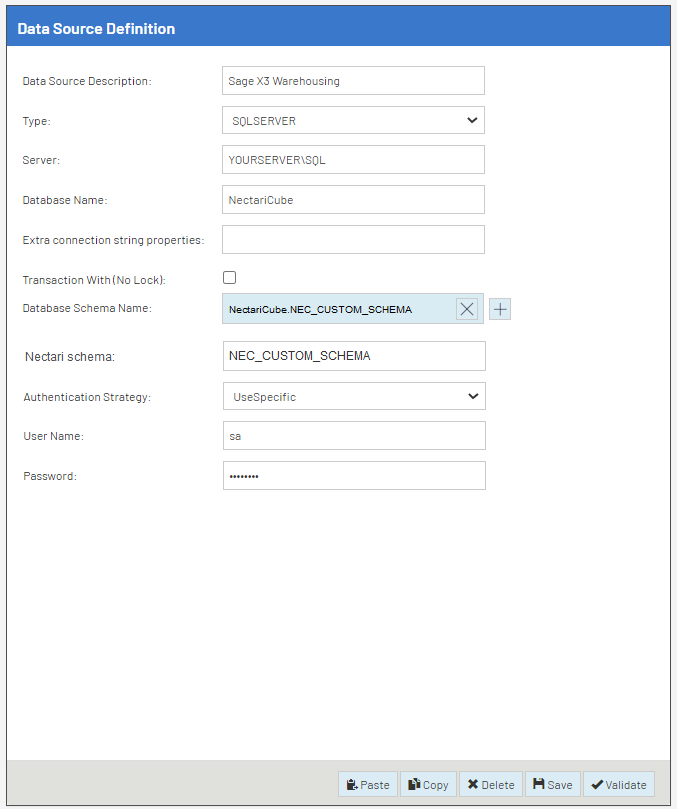Expand the Authentication Strategy dropdown

(353, 396)
